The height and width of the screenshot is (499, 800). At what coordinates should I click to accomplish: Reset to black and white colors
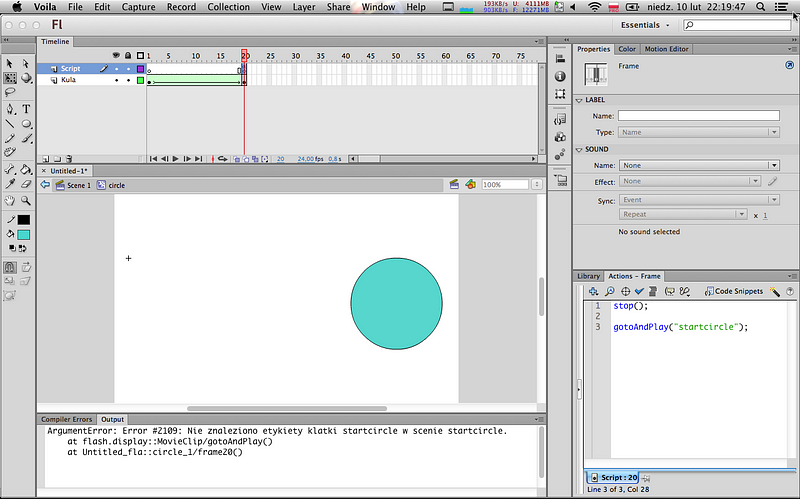12,248
